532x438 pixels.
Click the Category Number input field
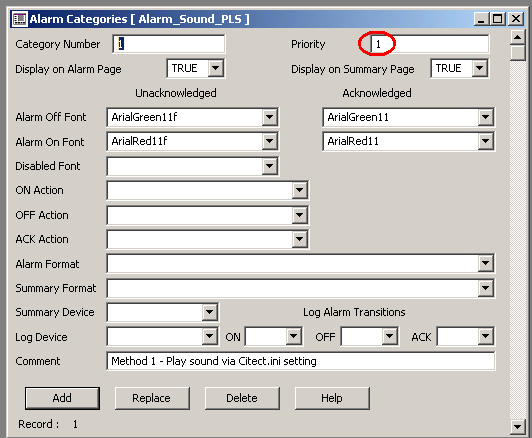[169, 44]
